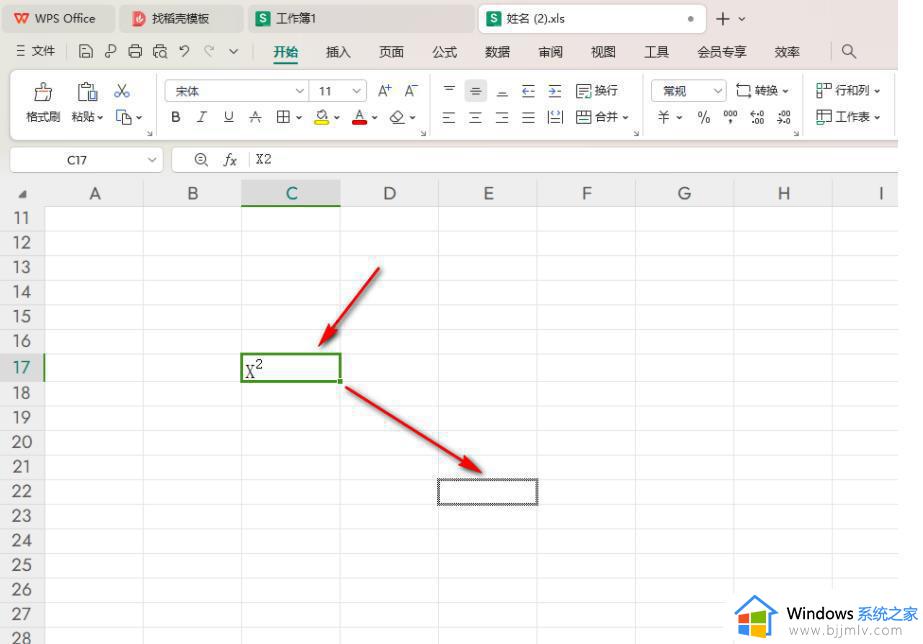The image size is (923, 644).
Task: Open the Review (审阅) ribbon tab
Action: coord(550,52)
